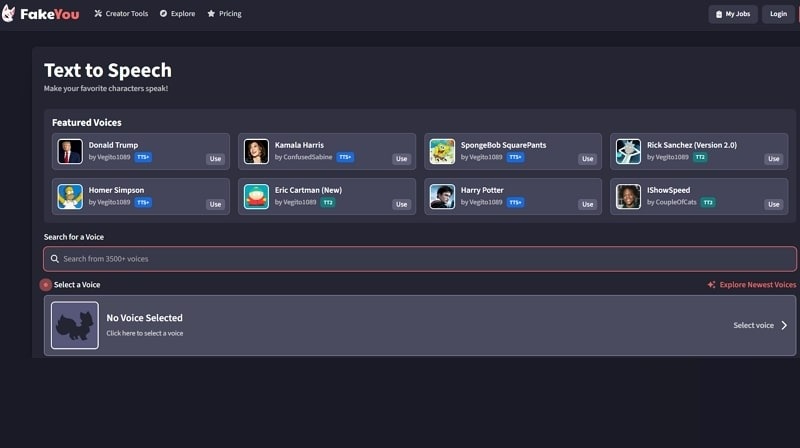Click the Login button

point(778,14)
